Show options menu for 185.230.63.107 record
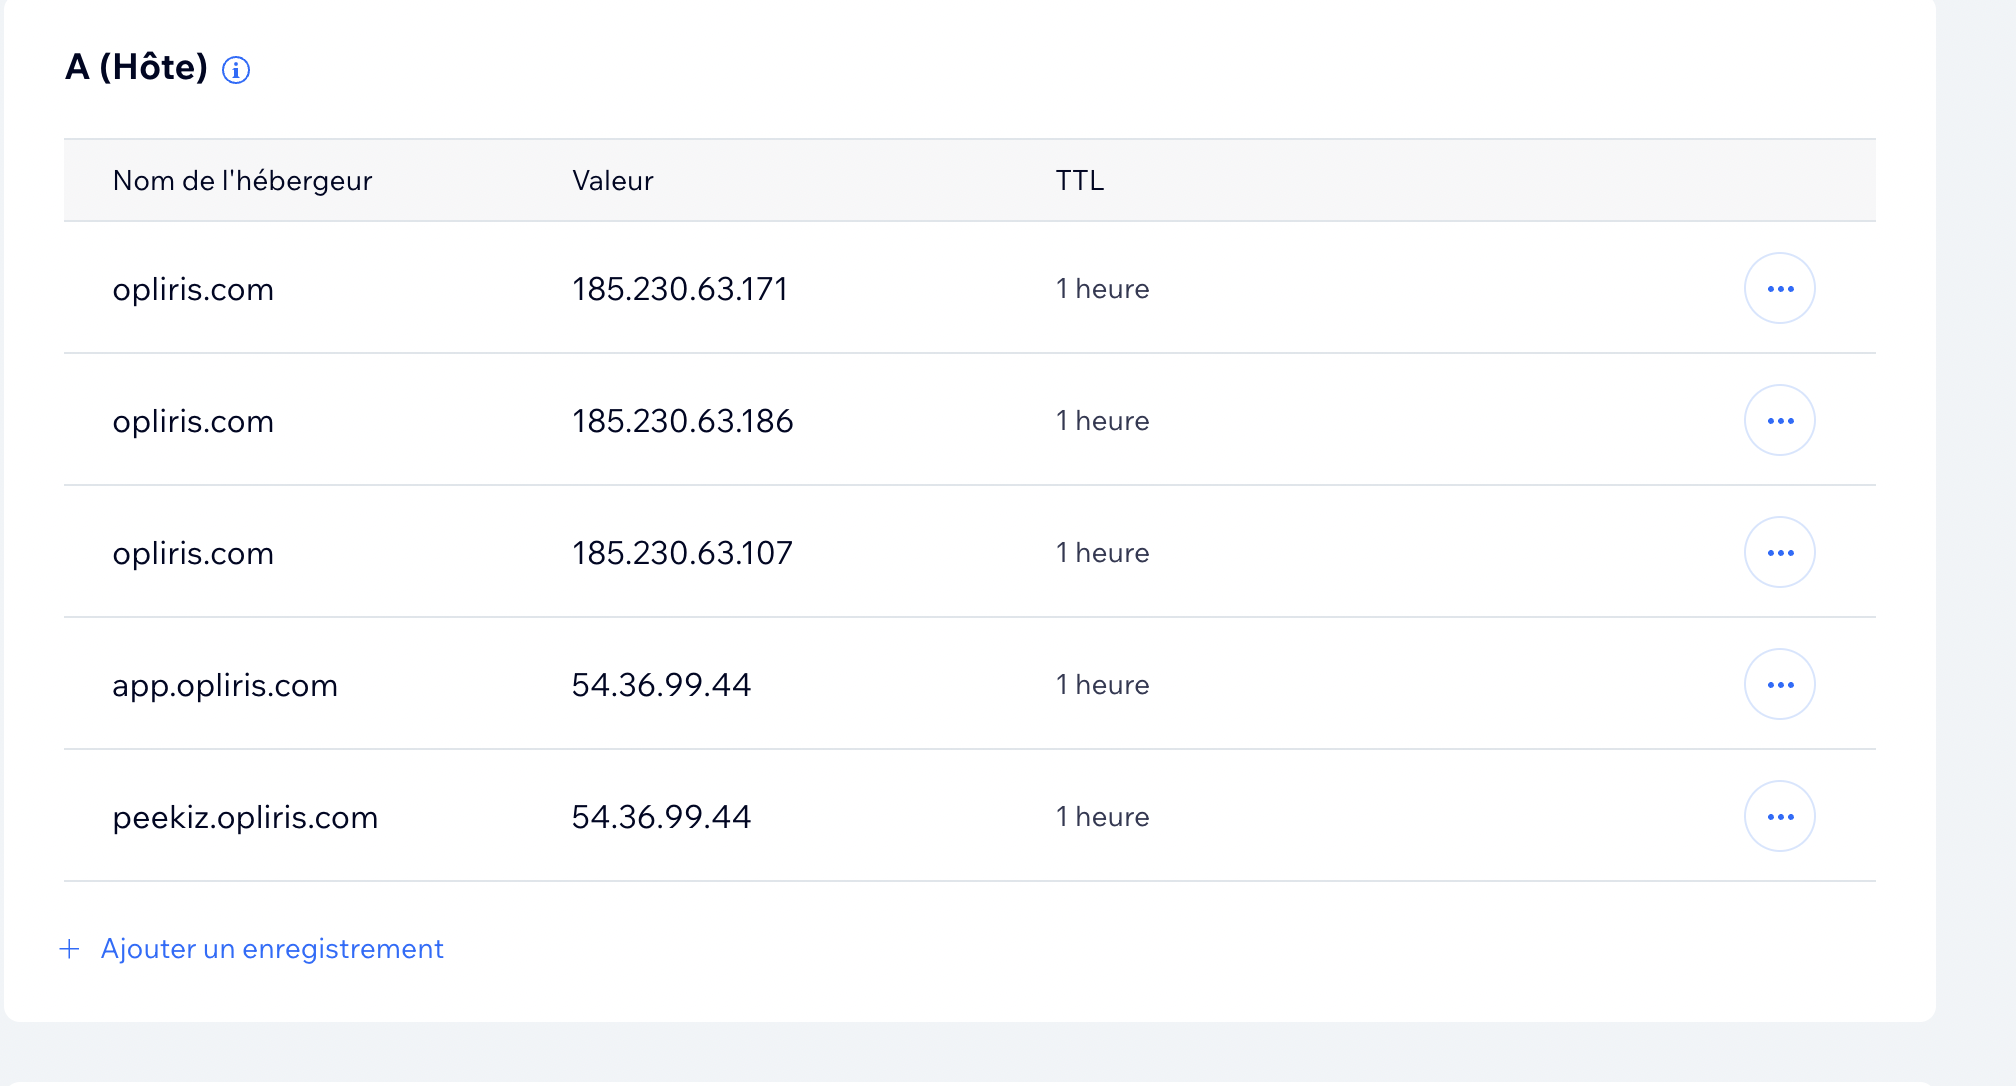This screenshot has width=2016, height=1086. pyautogui.click(x=1779, y=553)
